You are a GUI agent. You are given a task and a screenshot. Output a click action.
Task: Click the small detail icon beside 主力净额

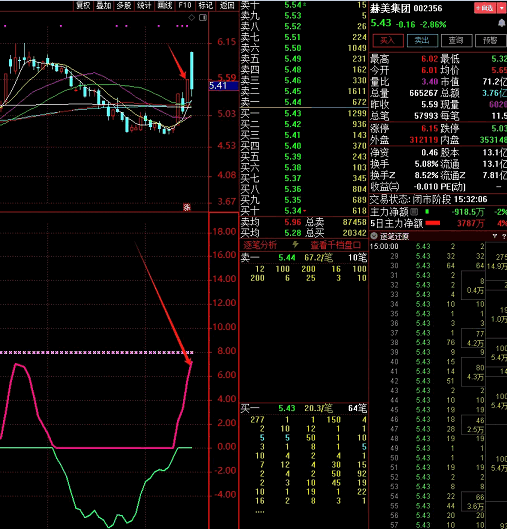pos(414,212)
